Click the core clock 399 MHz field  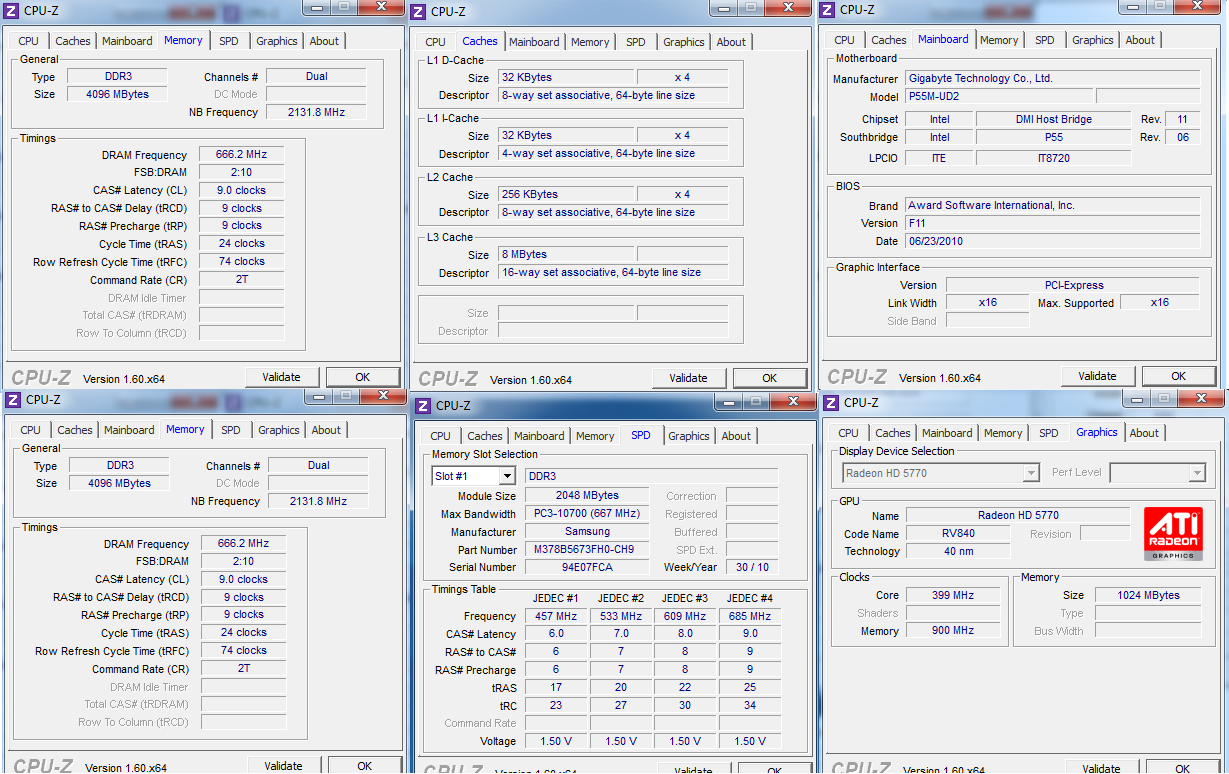[x=953, y=595]
